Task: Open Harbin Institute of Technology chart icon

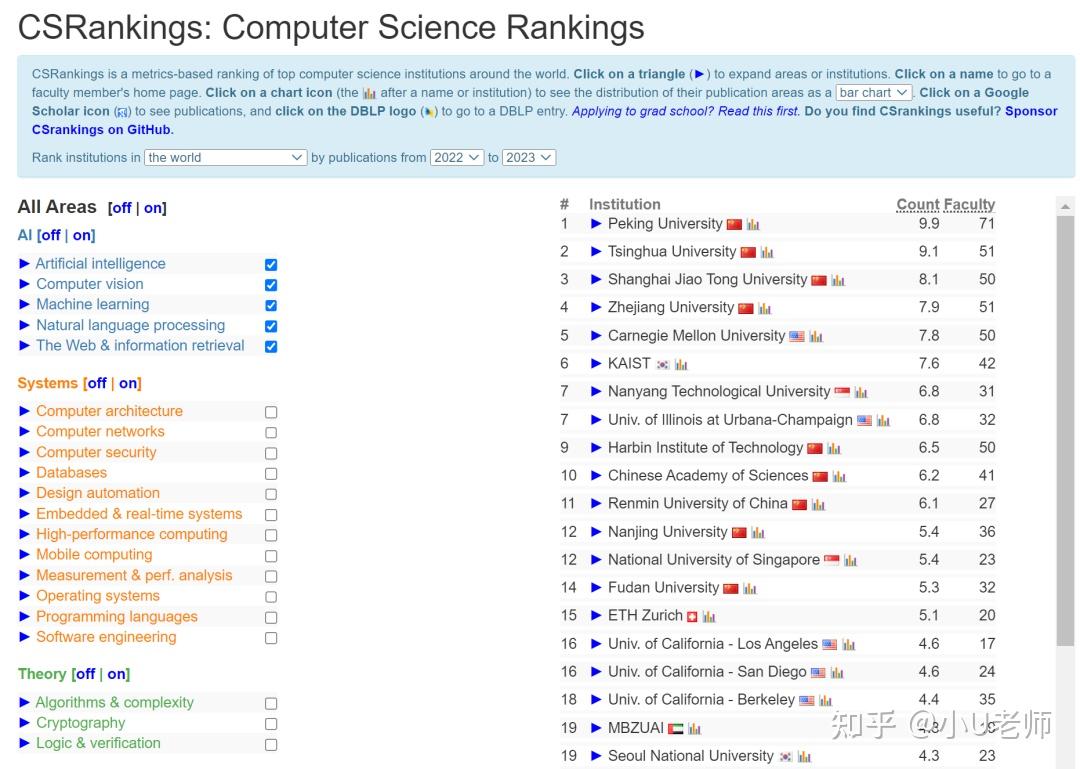Action: [x=834, y=449]
